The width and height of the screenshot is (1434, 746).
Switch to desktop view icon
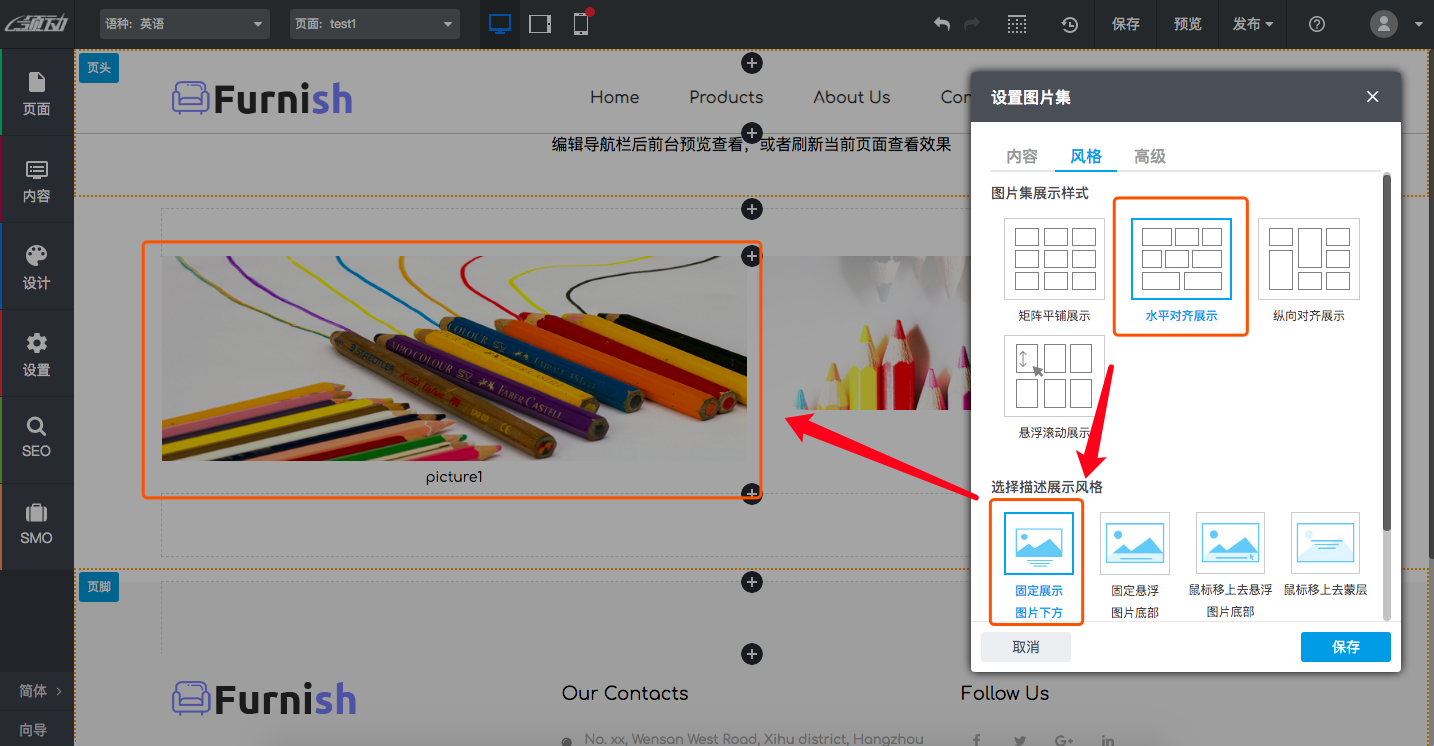[500, 24]
